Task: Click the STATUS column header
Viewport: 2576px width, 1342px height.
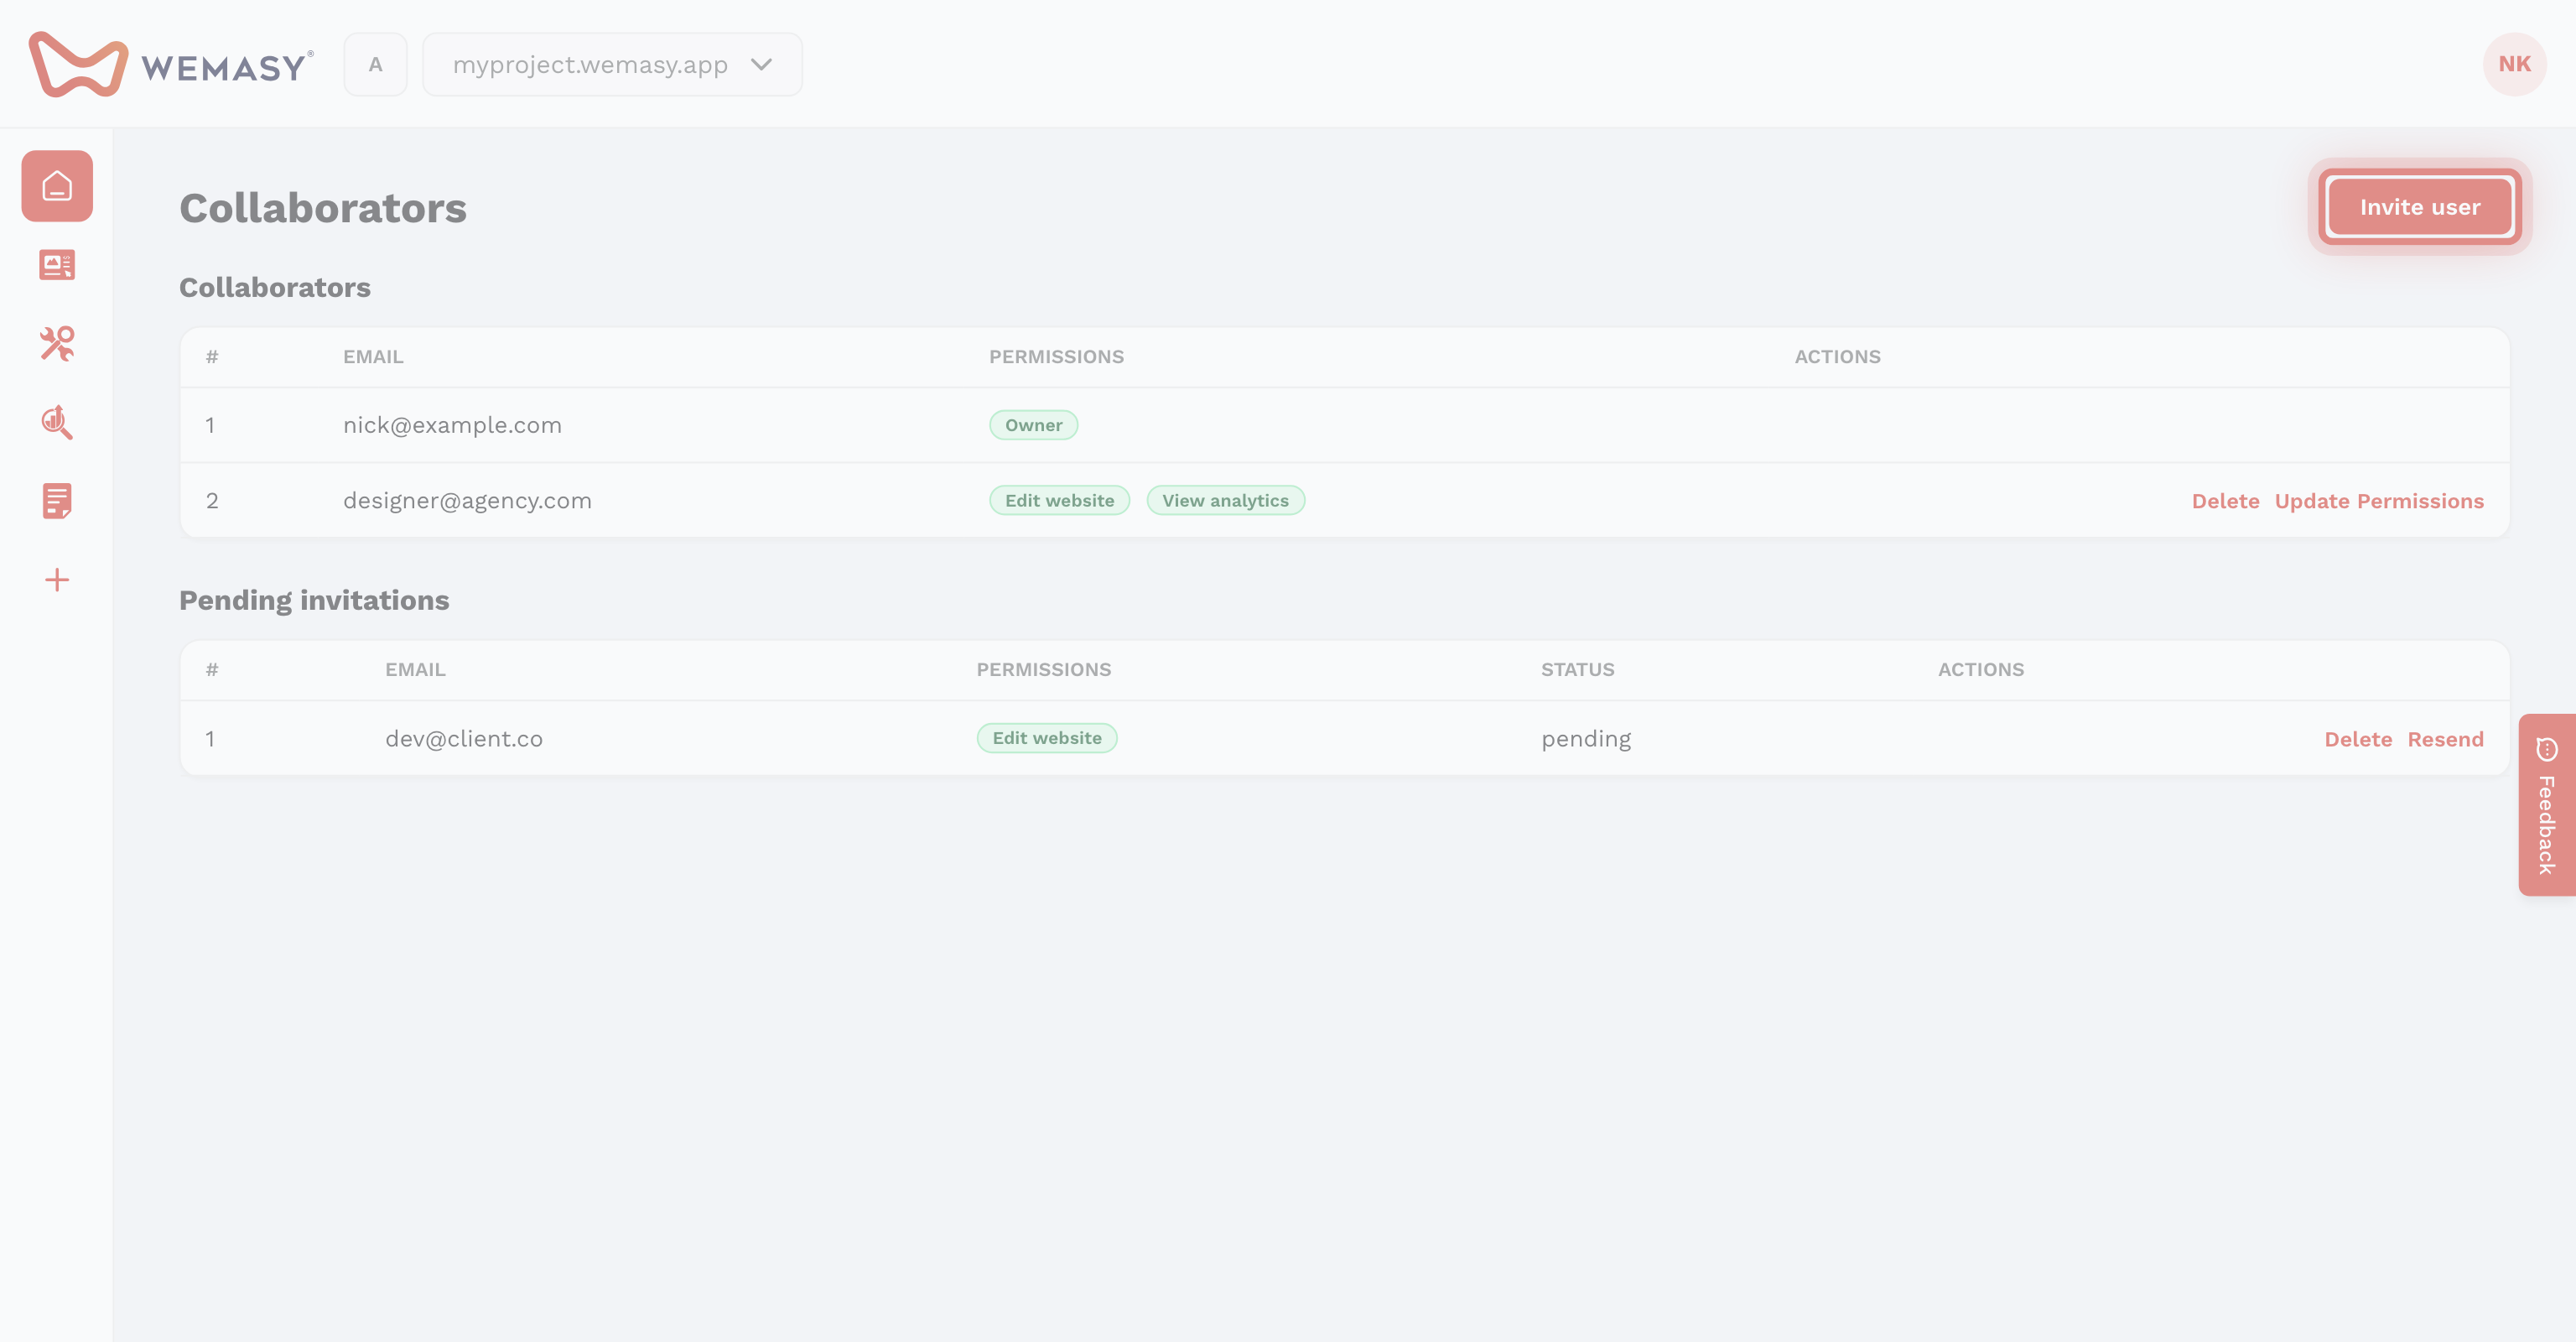Action: tap(1577, 670)
